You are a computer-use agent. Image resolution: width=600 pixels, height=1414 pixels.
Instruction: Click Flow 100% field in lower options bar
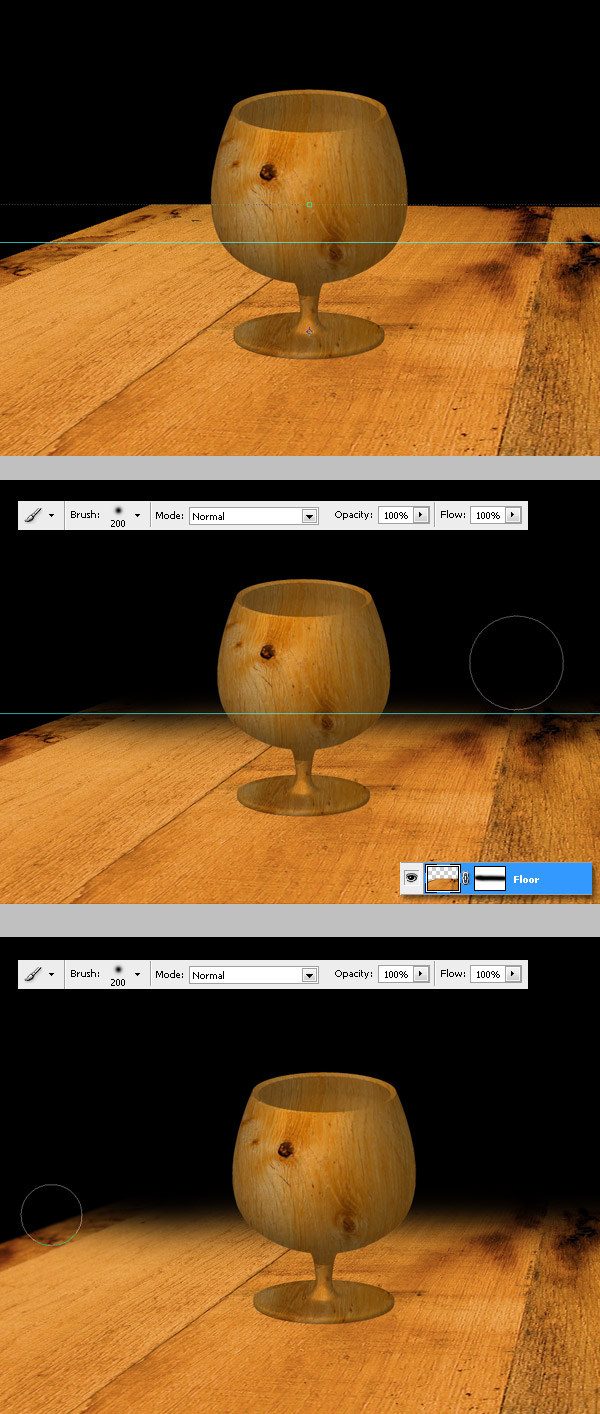click(488, 975)
